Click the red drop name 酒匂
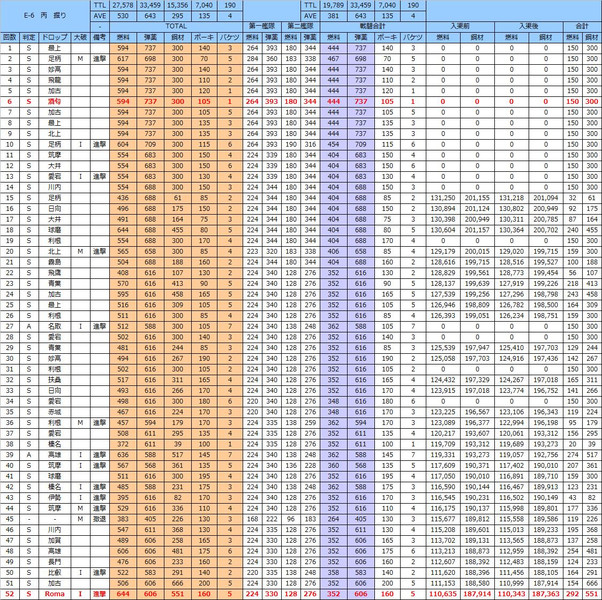This screenshot has height=600, width=602. coord(54,102)
